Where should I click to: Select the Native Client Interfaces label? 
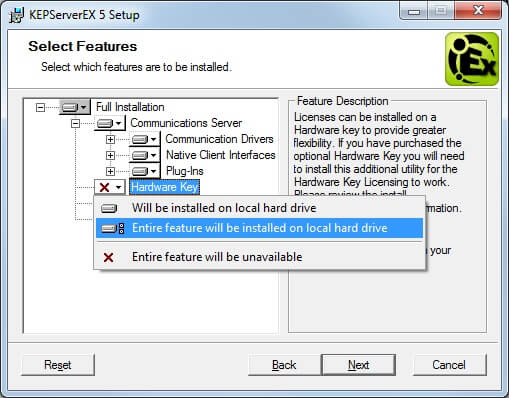click(x=221, y=155)
